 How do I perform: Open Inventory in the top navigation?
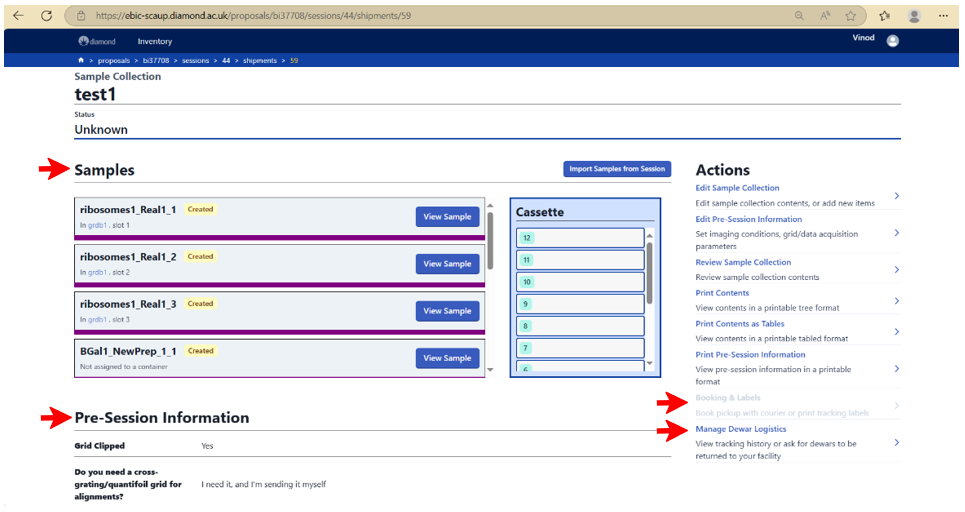pos(154,41)
